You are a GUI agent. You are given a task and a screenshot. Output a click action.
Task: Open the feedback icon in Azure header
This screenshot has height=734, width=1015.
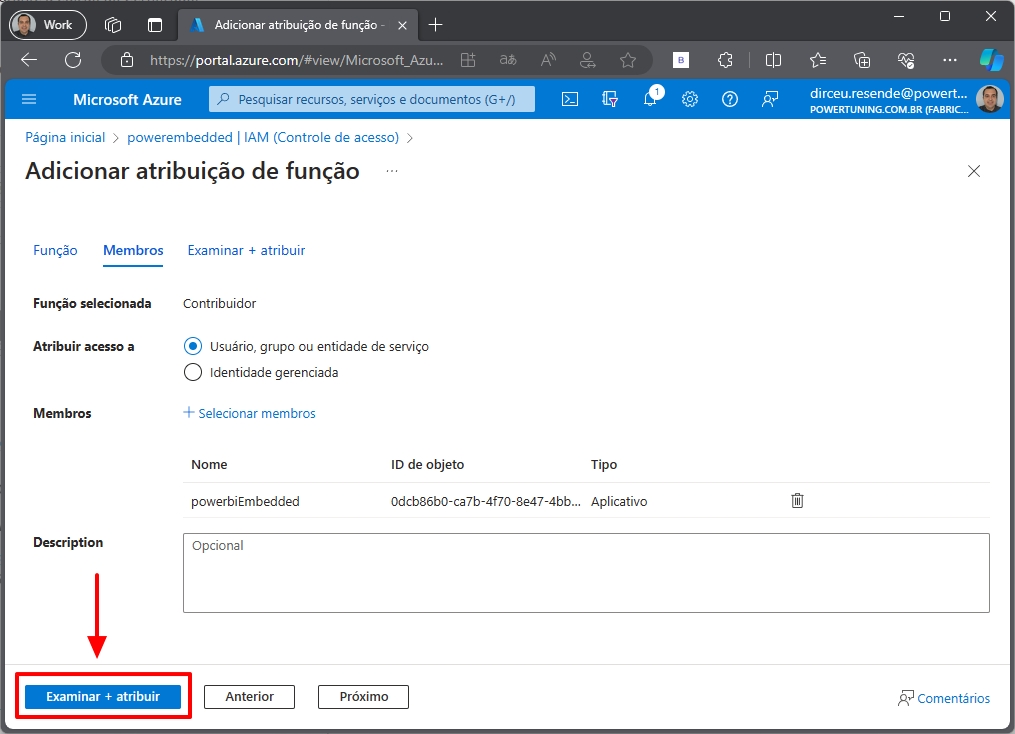coord(770,99)
